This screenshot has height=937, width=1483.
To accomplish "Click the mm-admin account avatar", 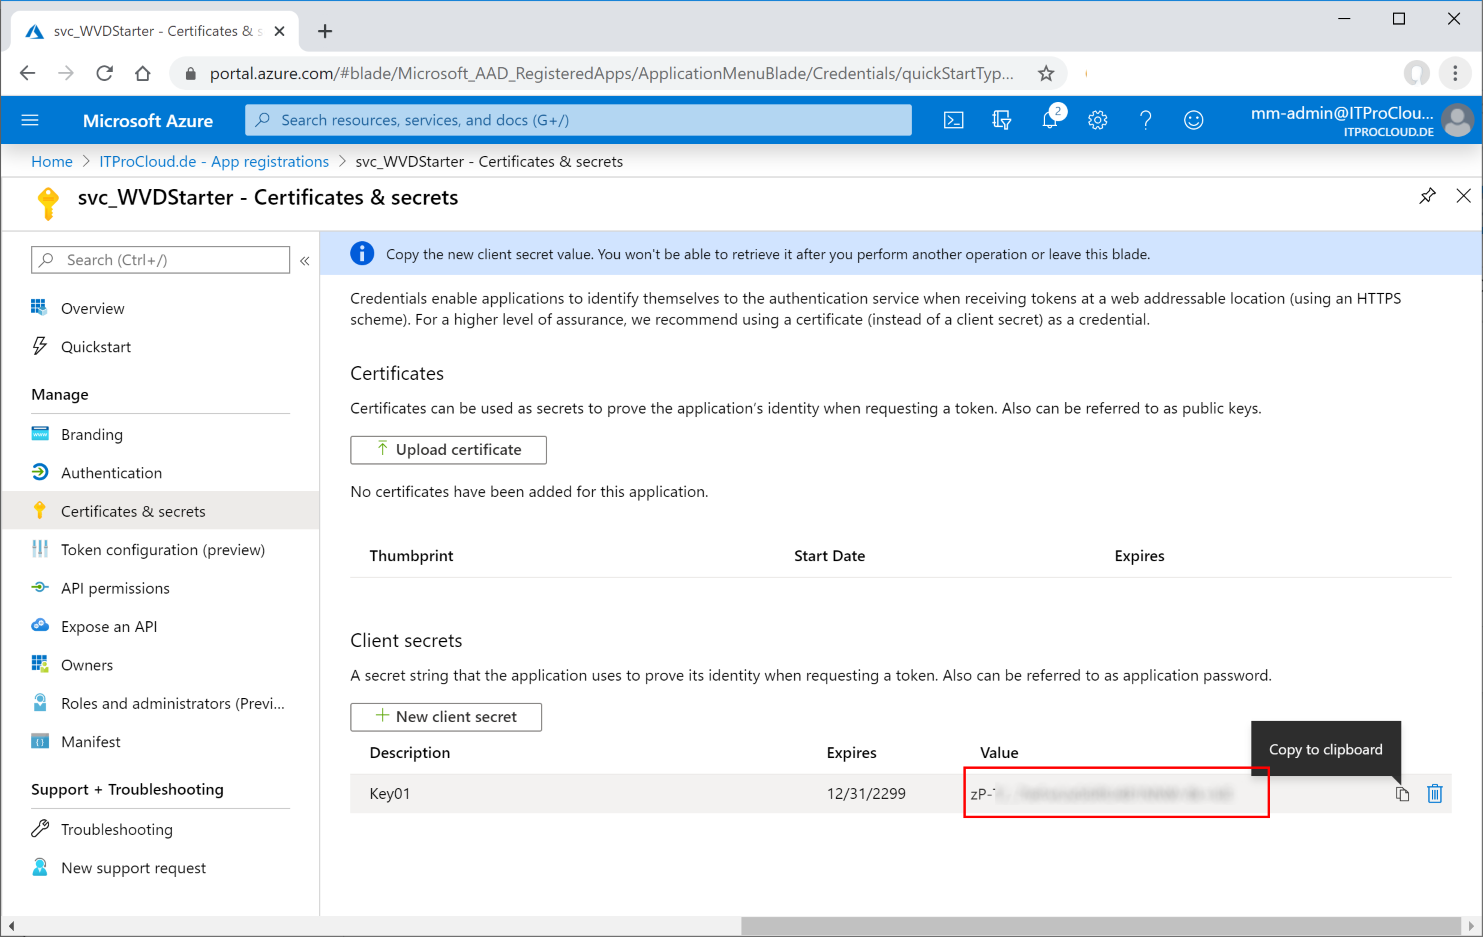I will 1458,120.
